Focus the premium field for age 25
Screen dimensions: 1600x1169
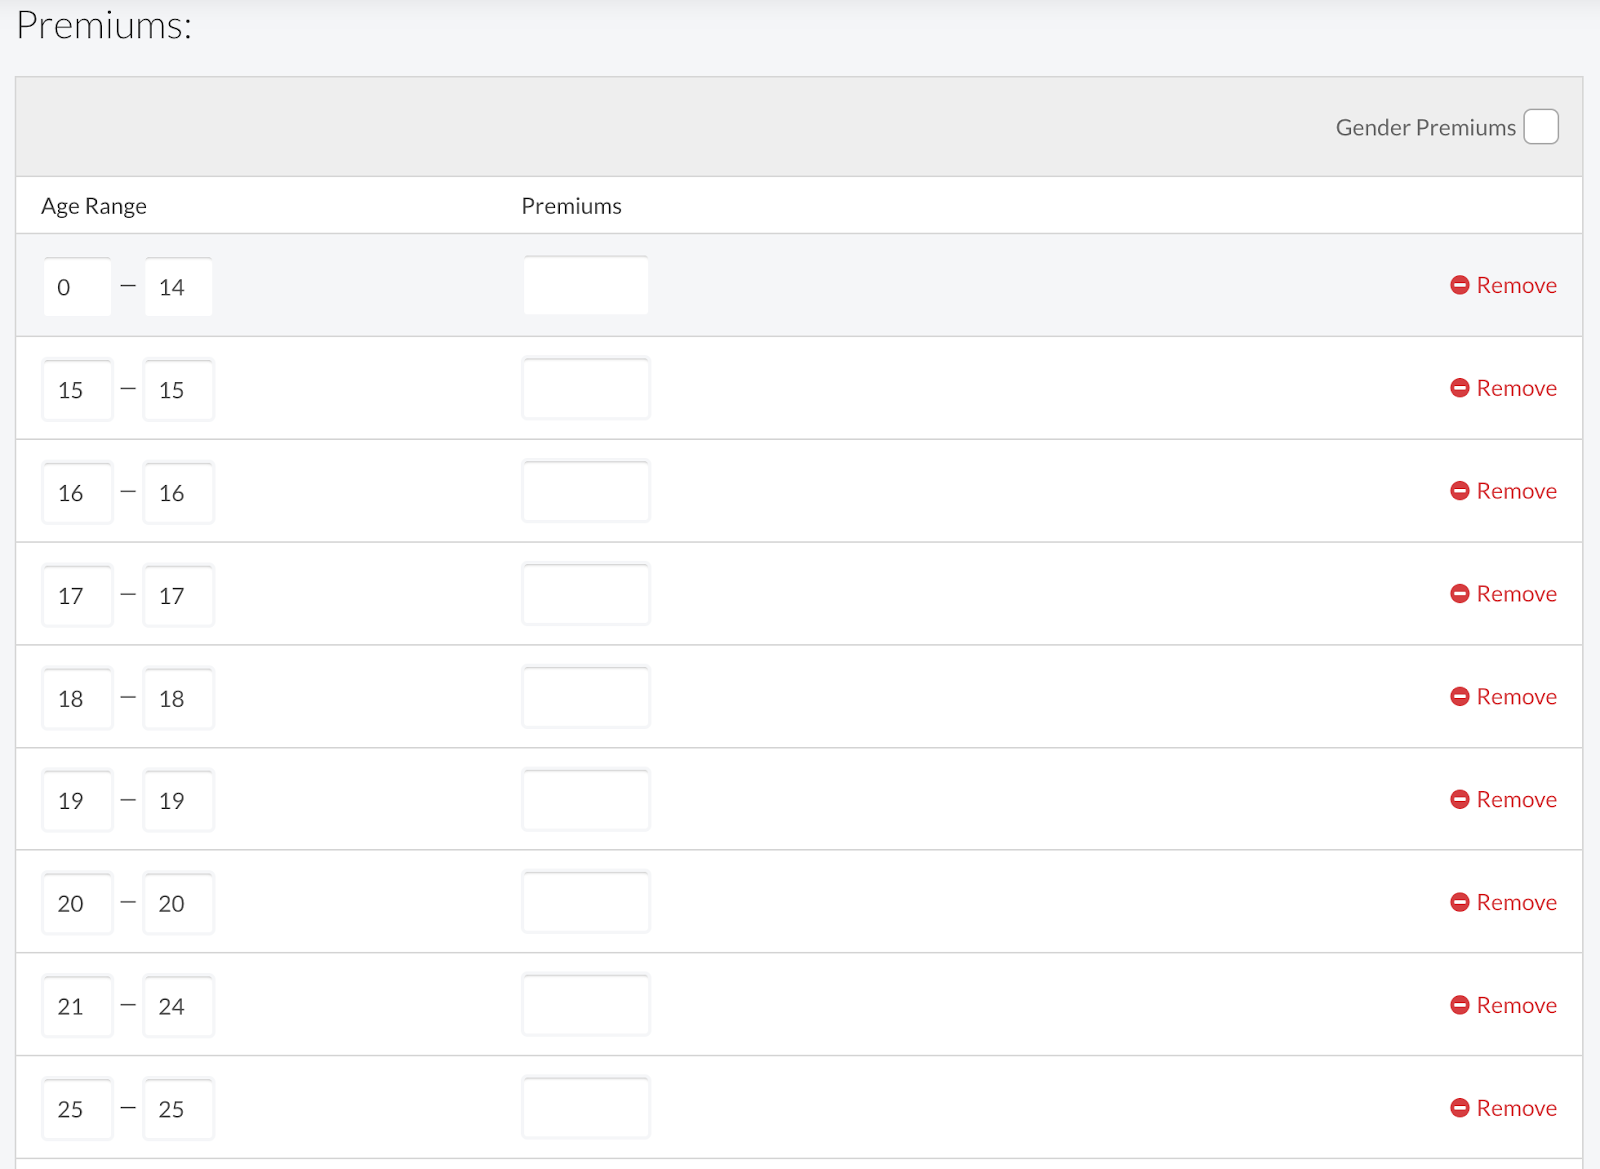(x=585, y=1108)
